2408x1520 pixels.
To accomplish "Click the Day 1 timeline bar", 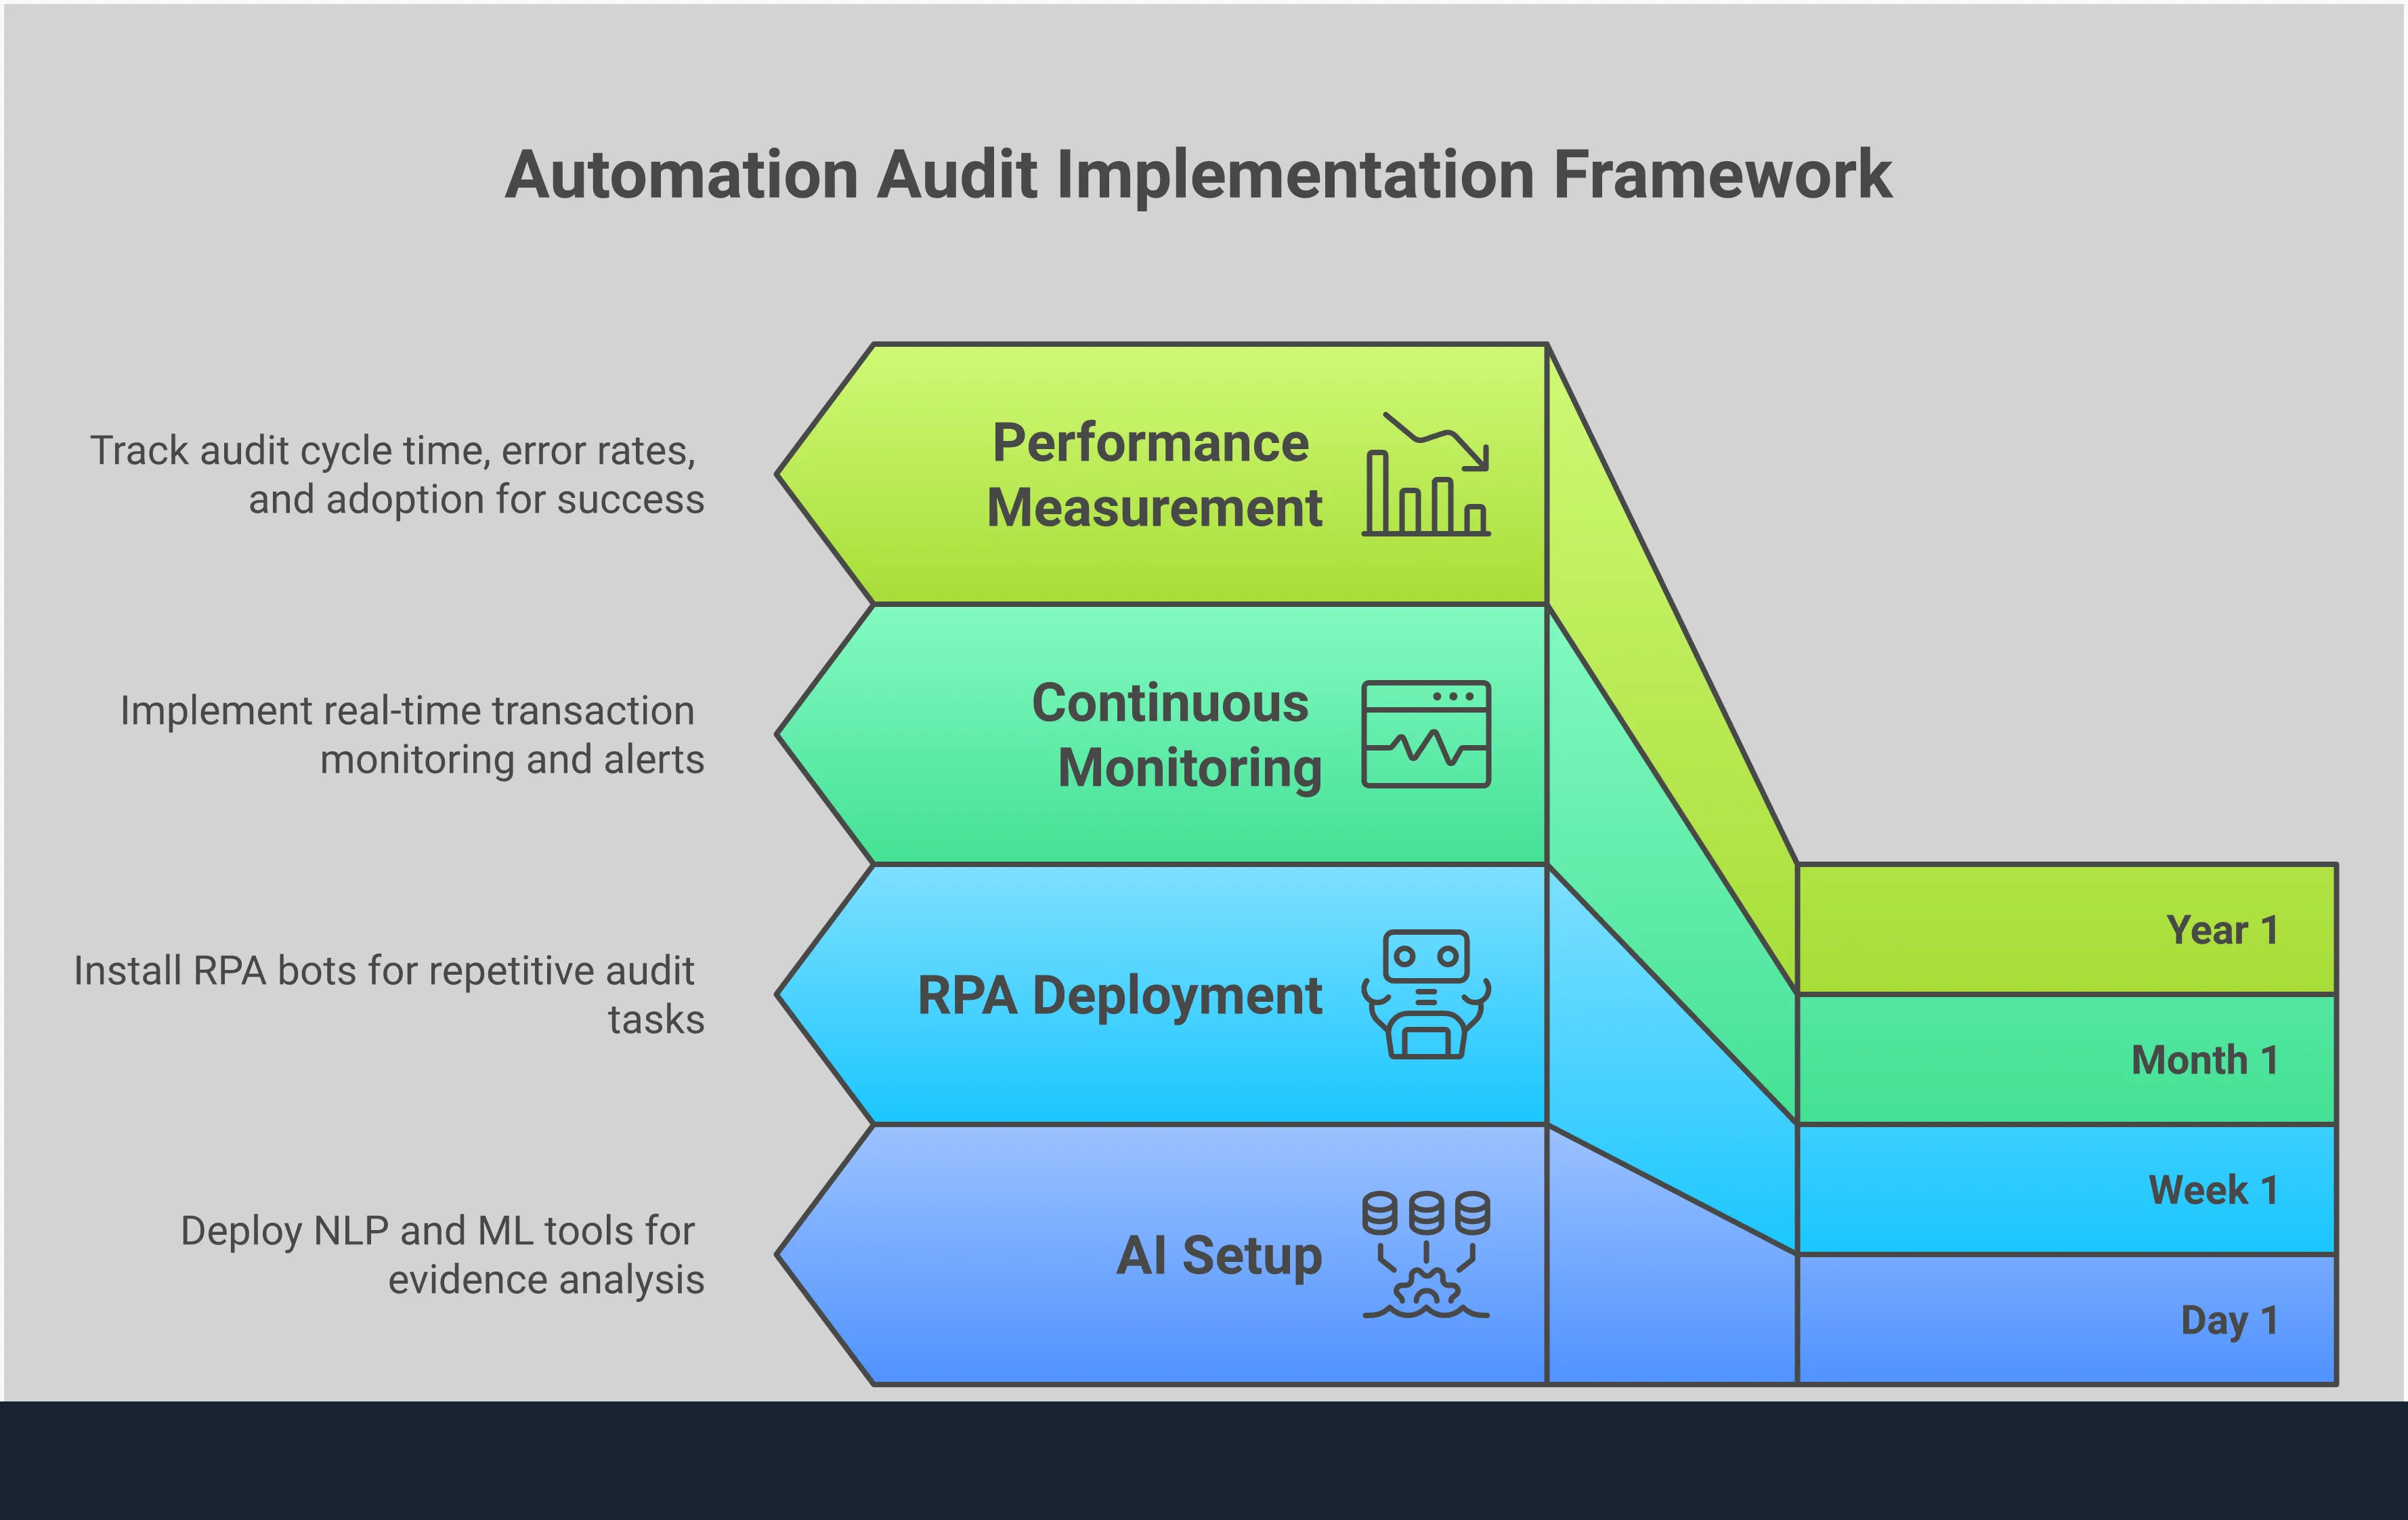I will 2066,1319.
